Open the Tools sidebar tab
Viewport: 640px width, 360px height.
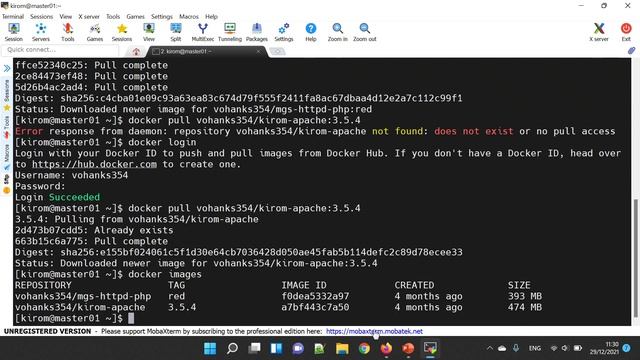pyautogui.click(x=7, y=127)
